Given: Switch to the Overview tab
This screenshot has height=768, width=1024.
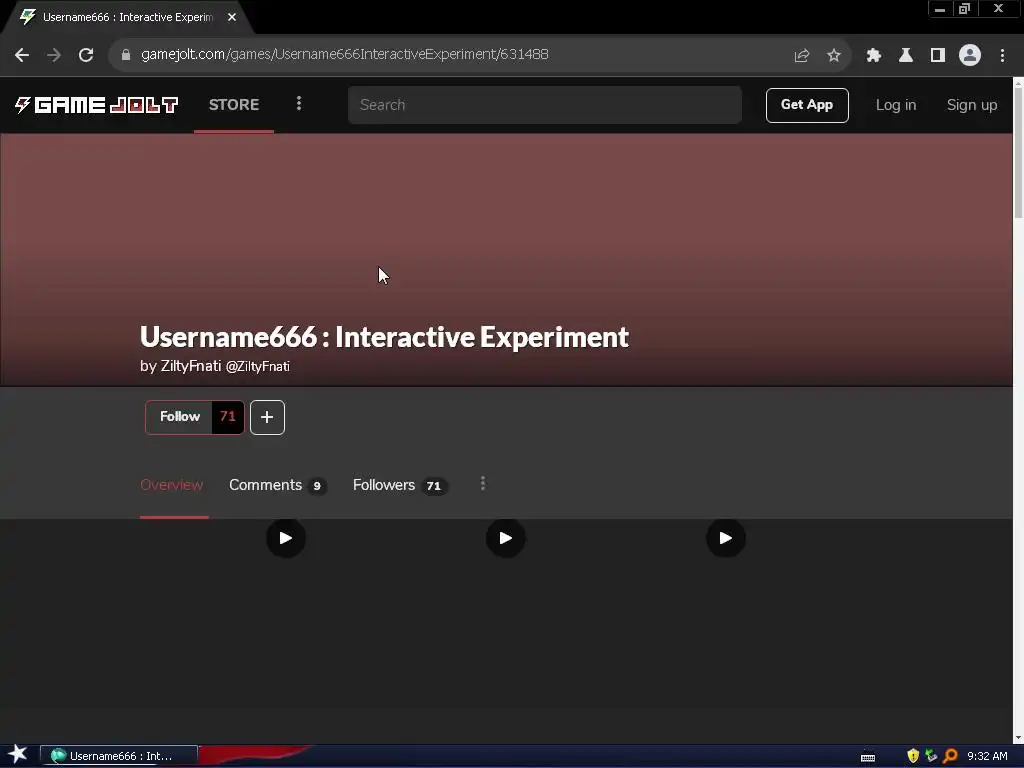Looking at the screenshot, I should 172,485.
